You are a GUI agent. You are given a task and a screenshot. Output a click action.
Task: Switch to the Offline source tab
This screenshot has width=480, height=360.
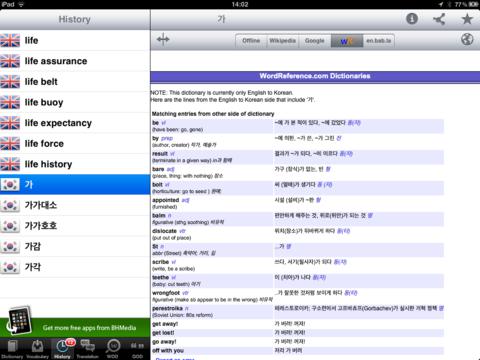coord(251,41)
